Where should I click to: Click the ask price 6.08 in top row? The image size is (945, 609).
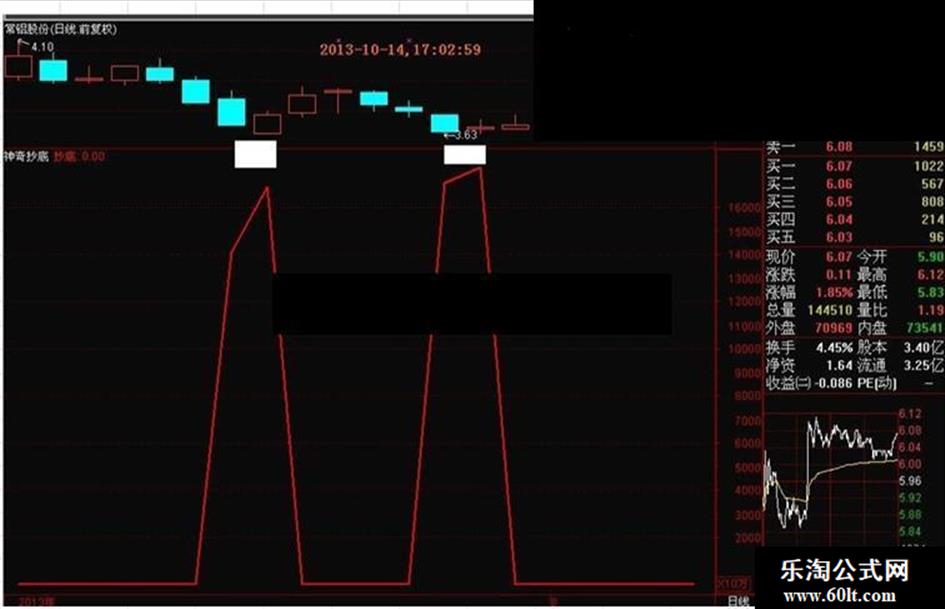tap(839, 147)
